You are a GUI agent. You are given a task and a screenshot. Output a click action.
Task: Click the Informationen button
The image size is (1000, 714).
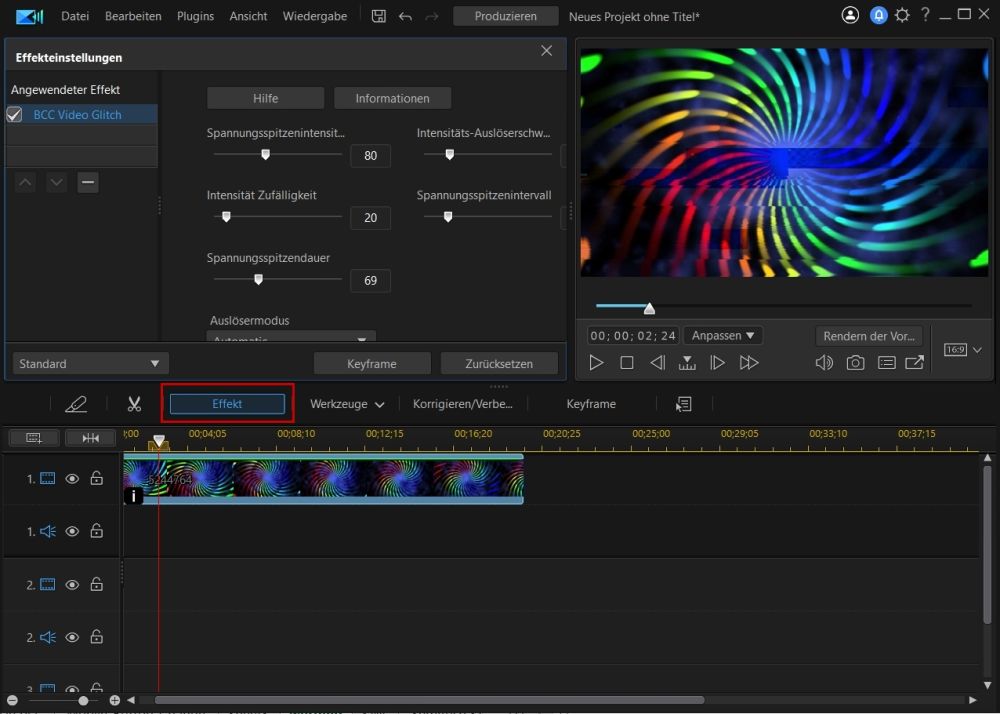[x=392, y=98]
